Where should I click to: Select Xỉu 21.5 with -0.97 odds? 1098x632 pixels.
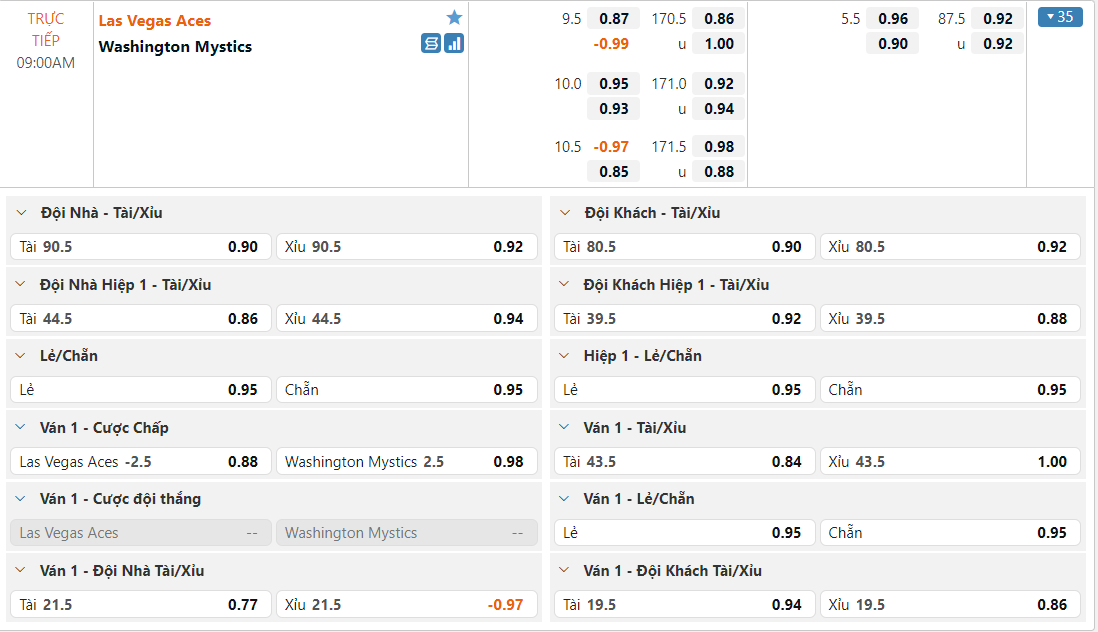tap(406, 605)
